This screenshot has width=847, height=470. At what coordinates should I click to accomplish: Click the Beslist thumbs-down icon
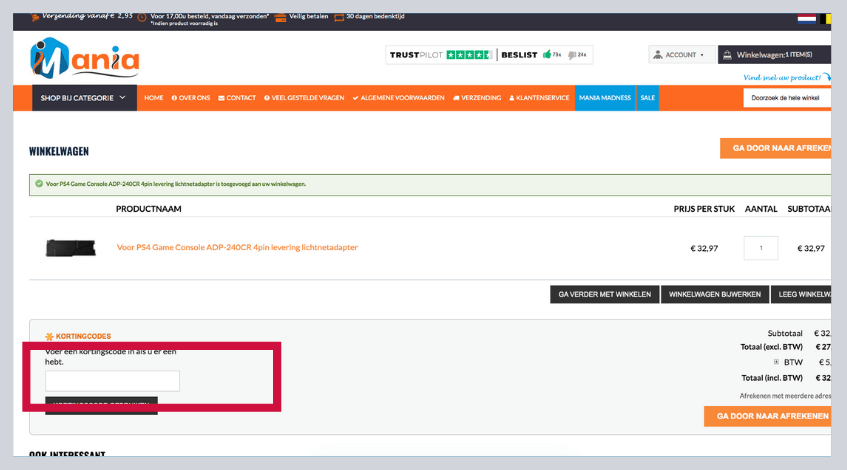pyautogui.click(x=572, y=55)
